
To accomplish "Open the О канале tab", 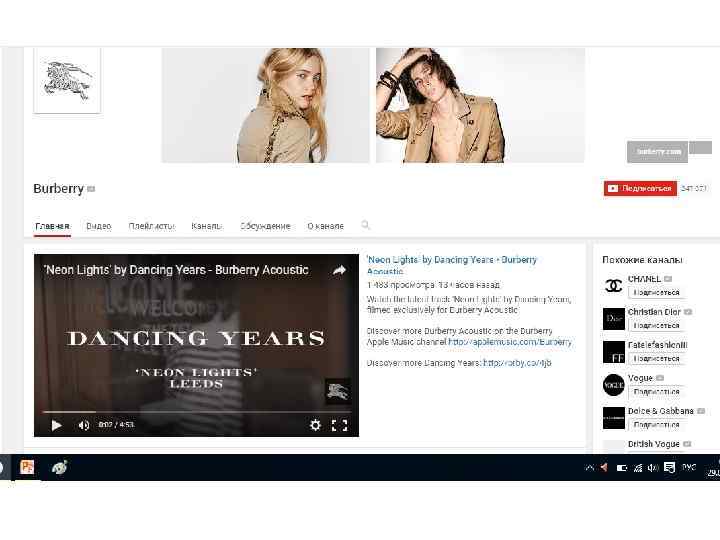I will (326, 226).
